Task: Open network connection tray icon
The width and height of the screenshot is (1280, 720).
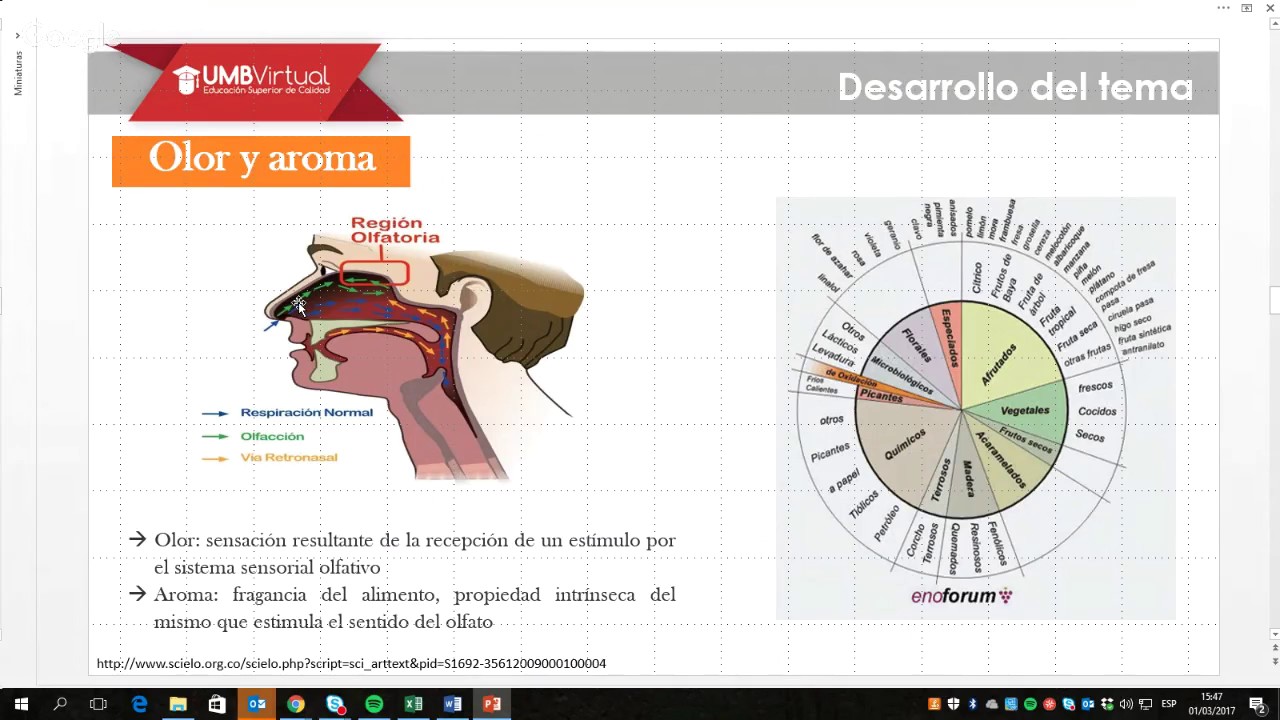Action: 1146,704
